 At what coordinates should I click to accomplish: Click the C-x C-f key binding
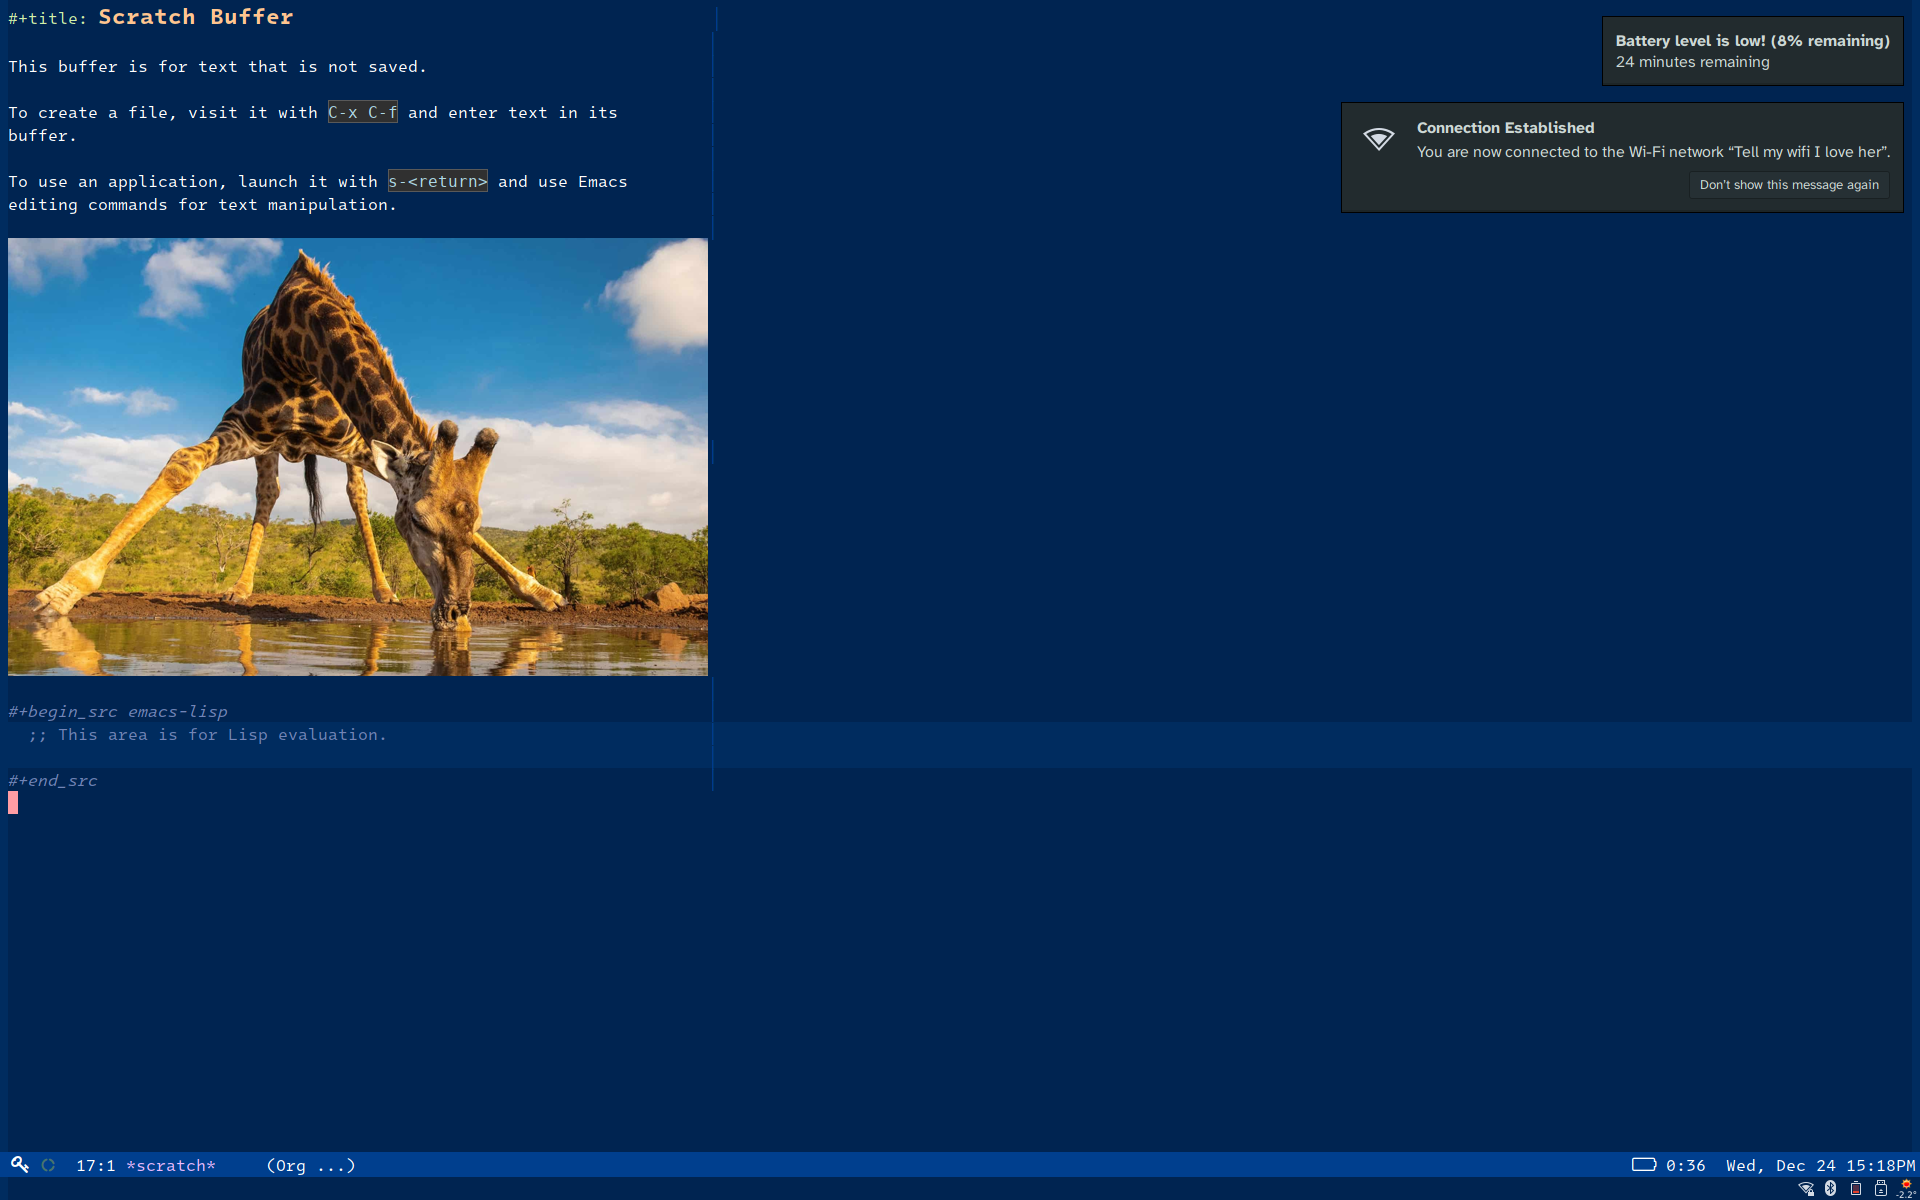point(362,113)
